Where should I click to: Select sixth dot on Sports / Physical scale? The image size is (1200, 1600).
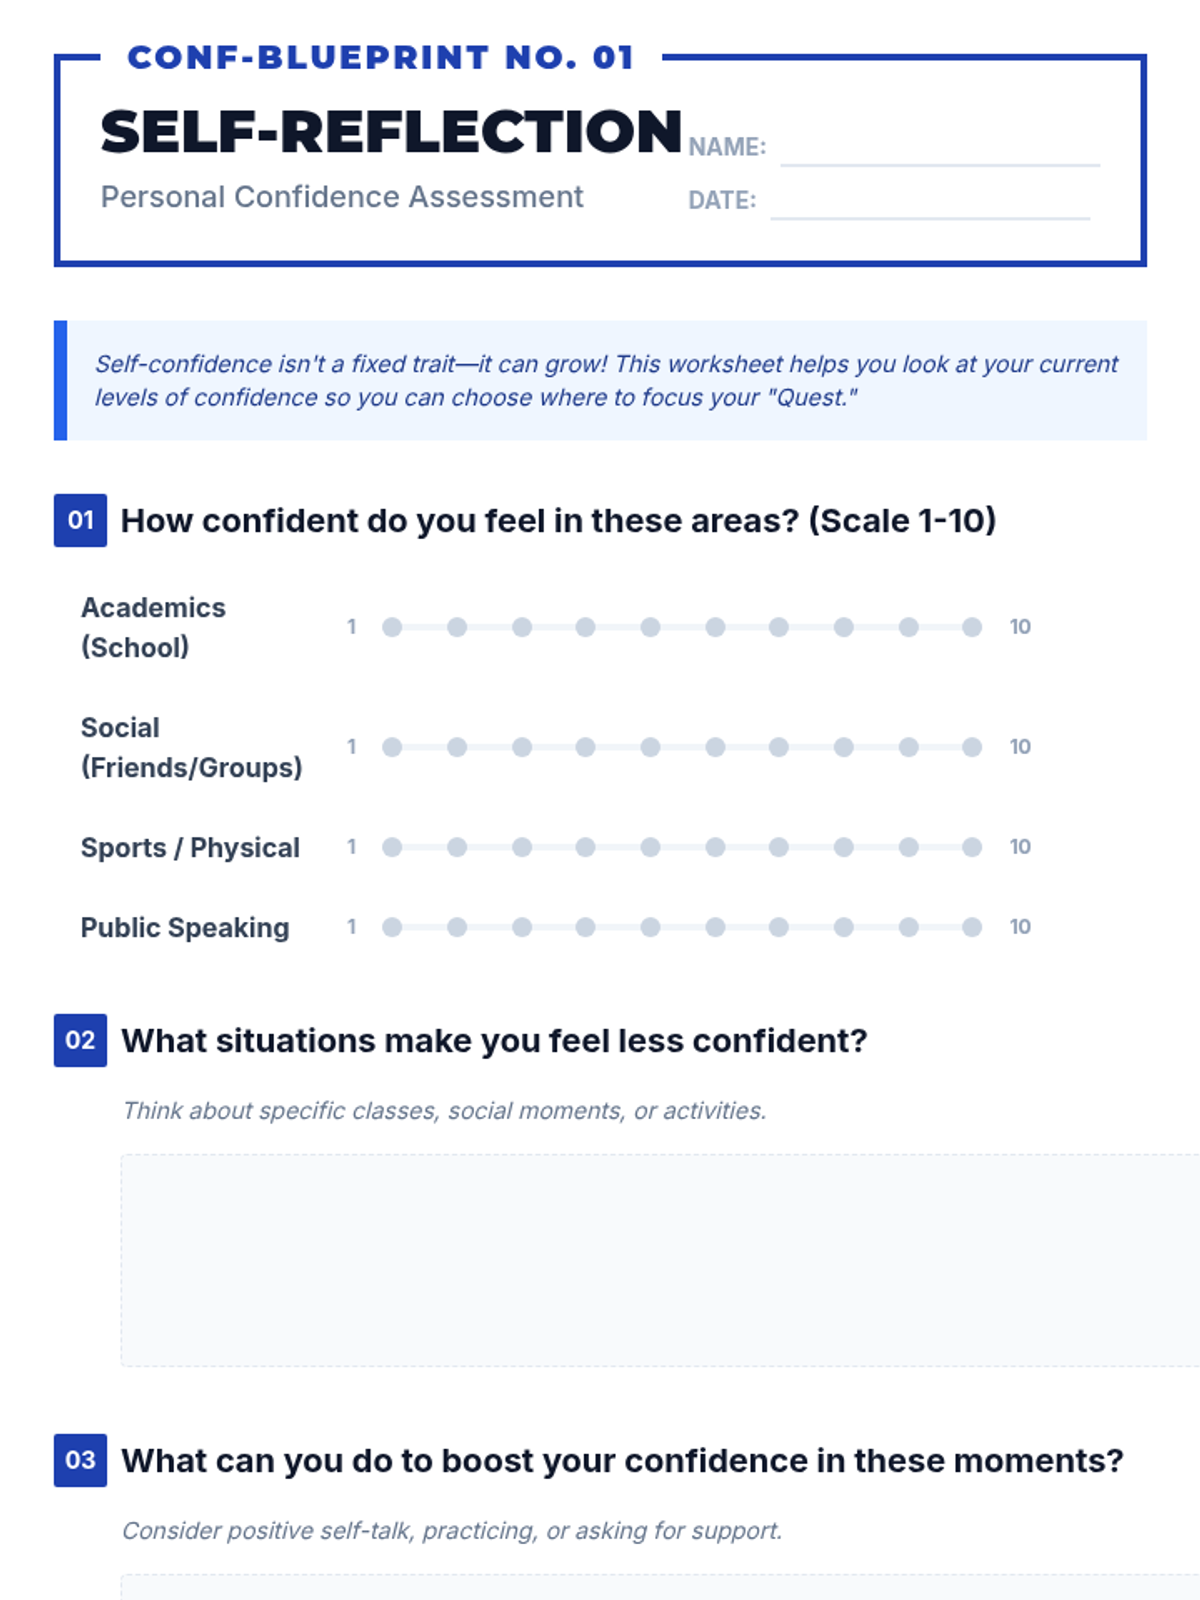click(x=715, y=847)
